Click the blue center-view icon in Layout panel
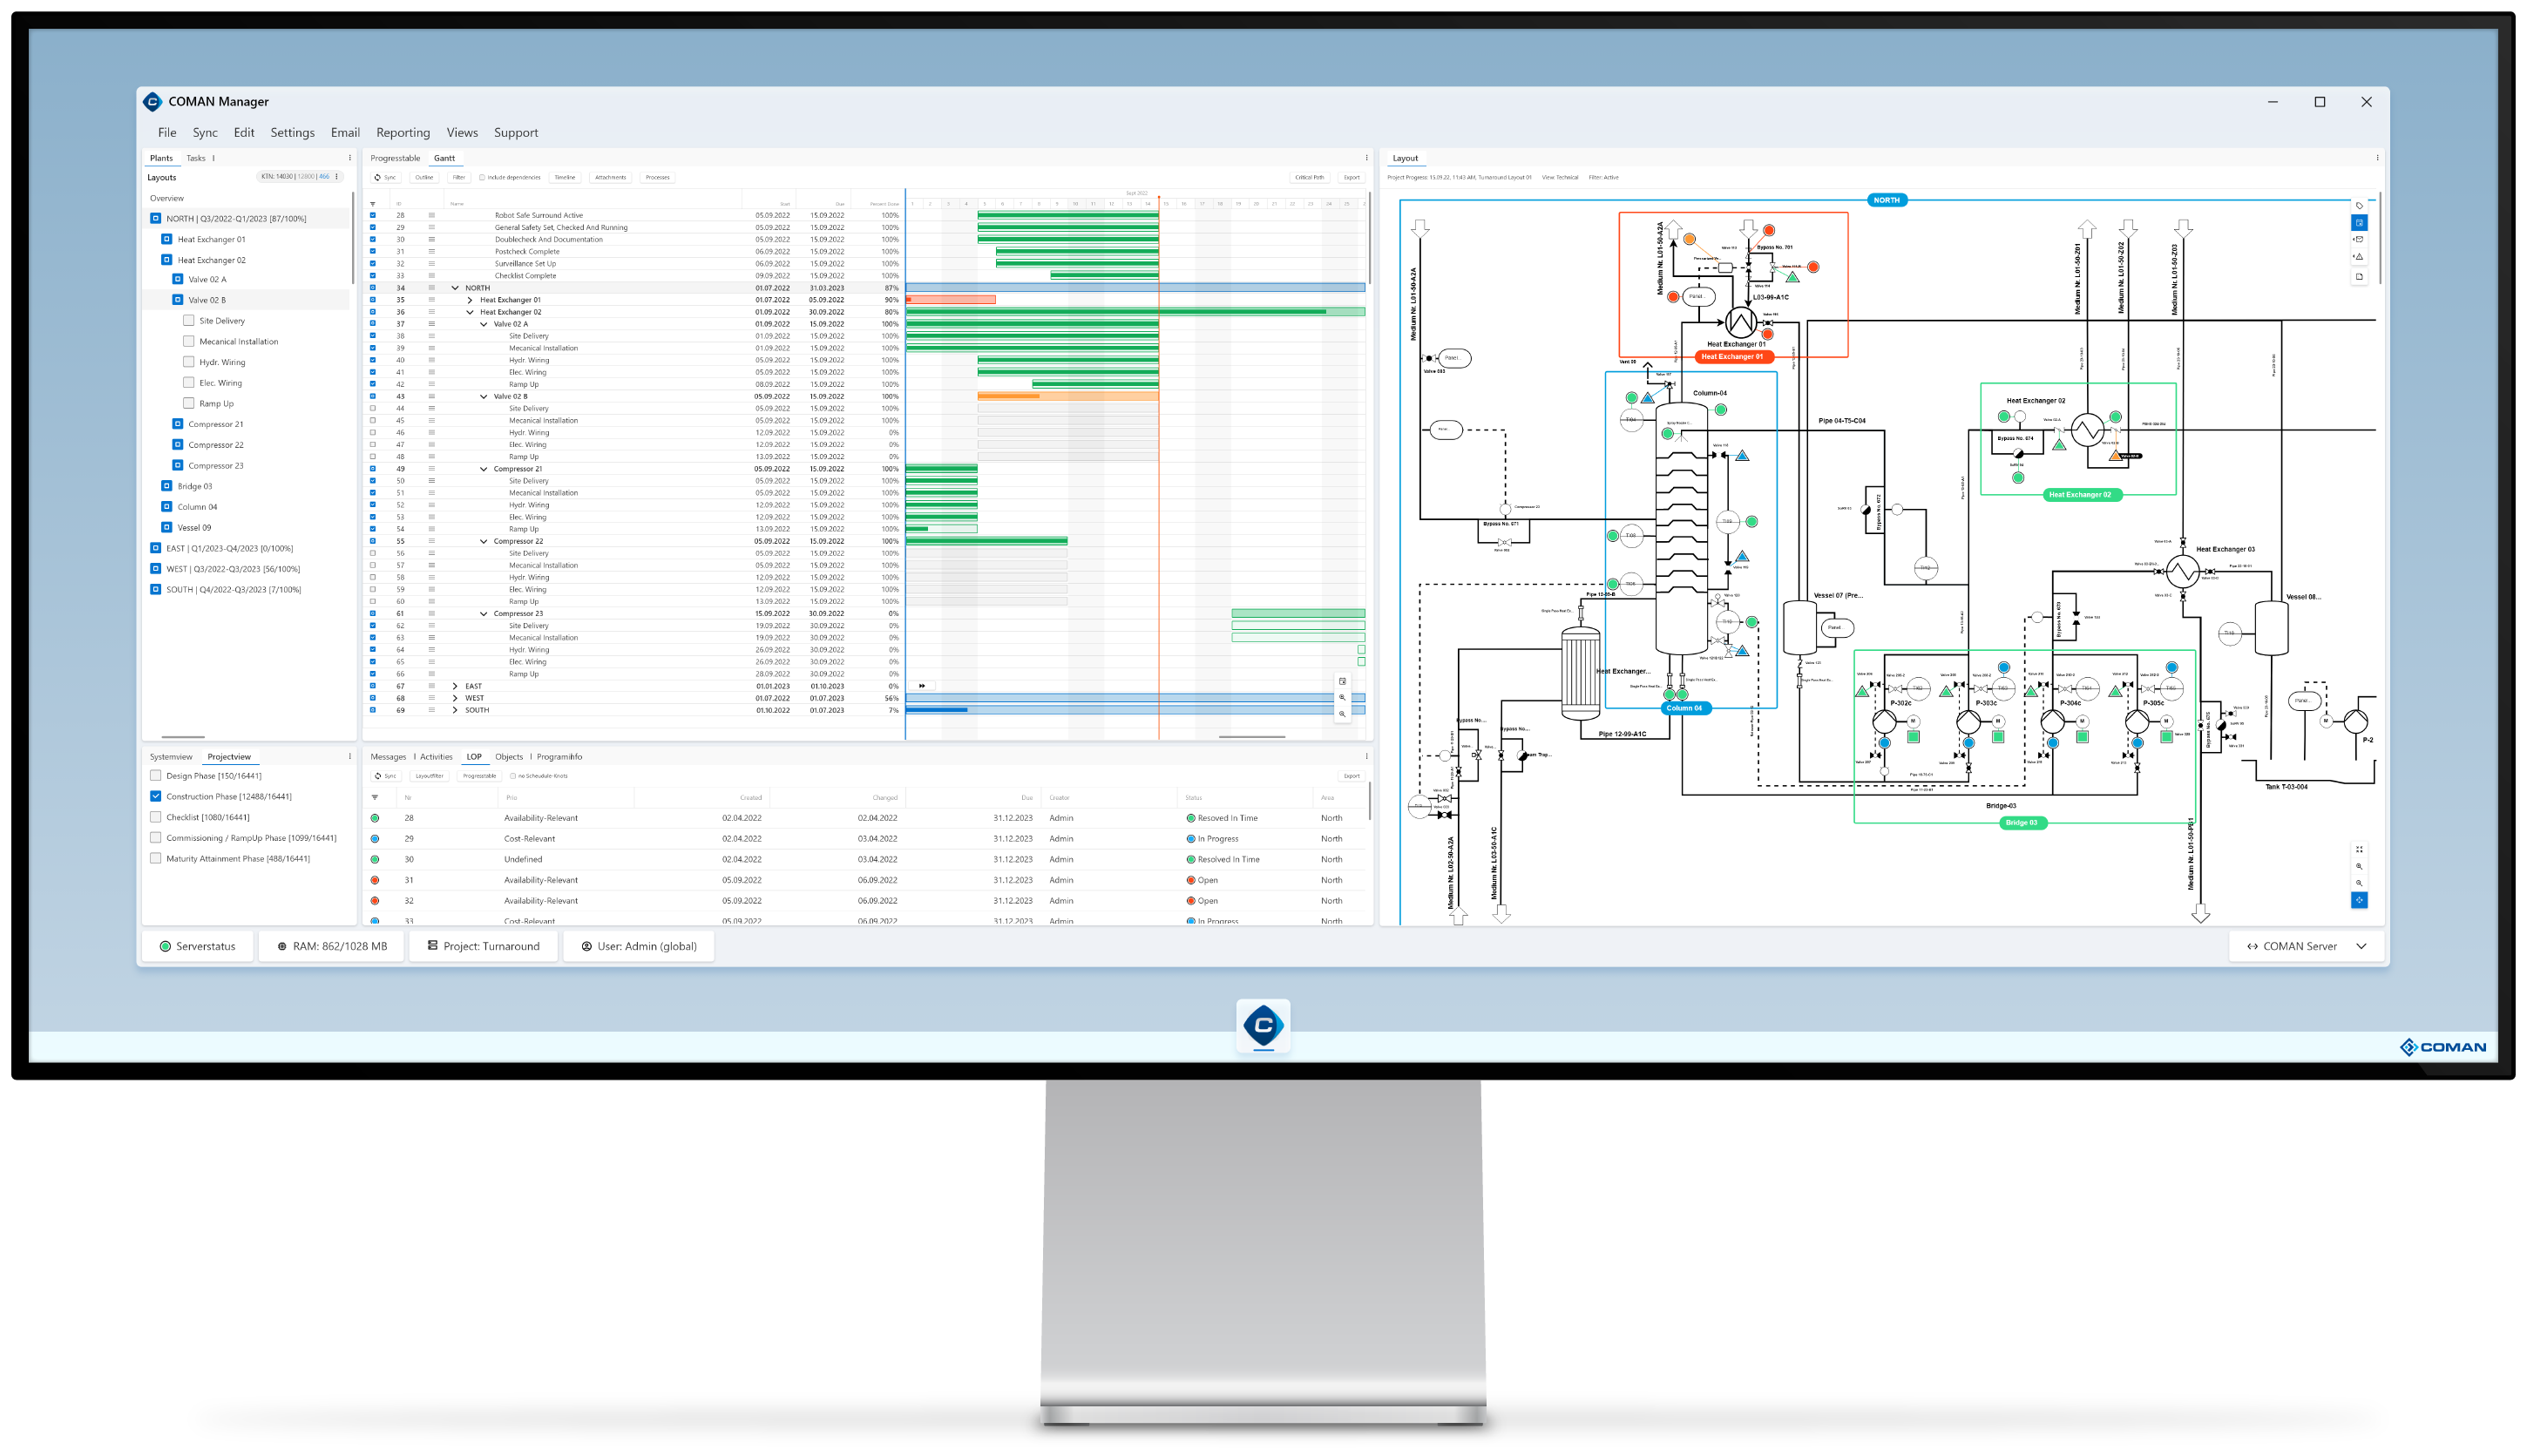This screenshot has height=1456, width=2527. (2359, 900)
